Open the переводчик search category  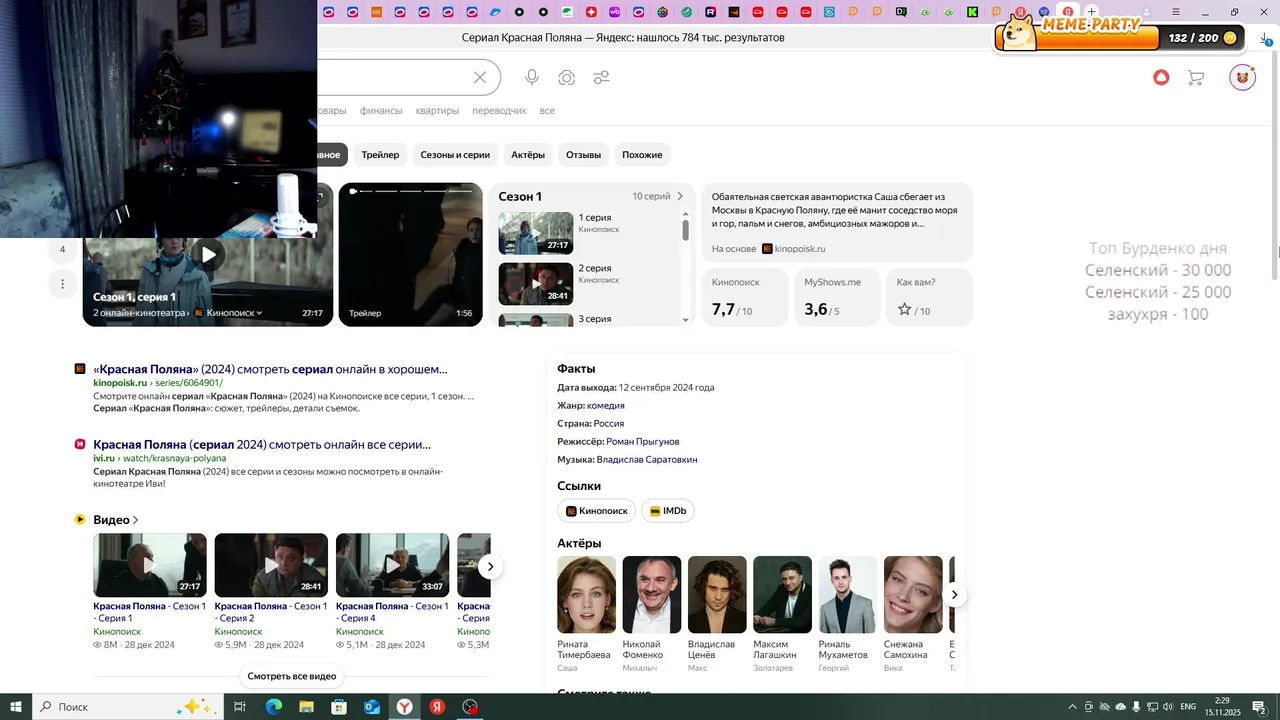tap(499, 111)
